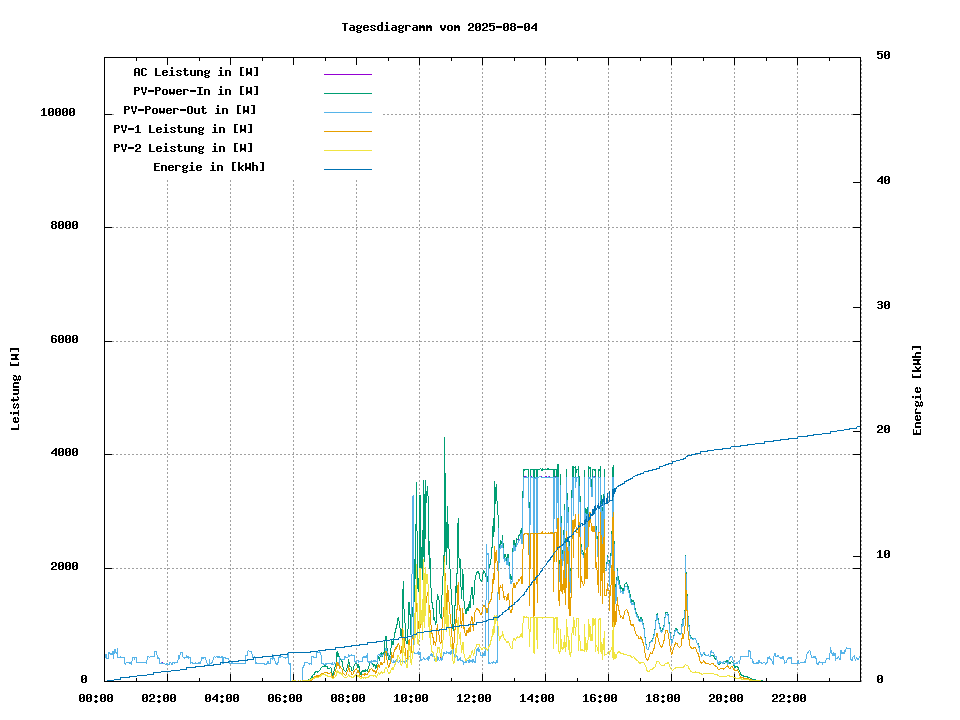
Task: Select the PV-Power-In legend label
Action: (196, 91)
